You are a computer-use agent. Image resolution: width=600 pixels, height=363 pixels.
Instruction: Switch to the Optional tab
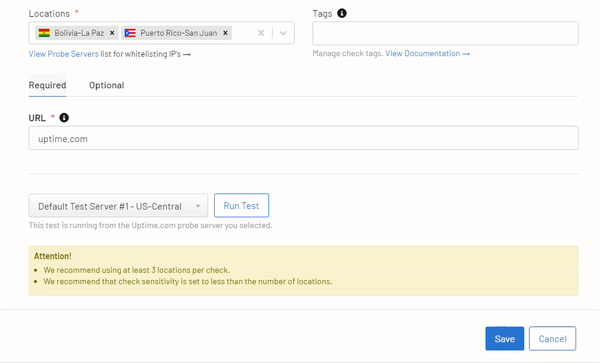(106, 85)
